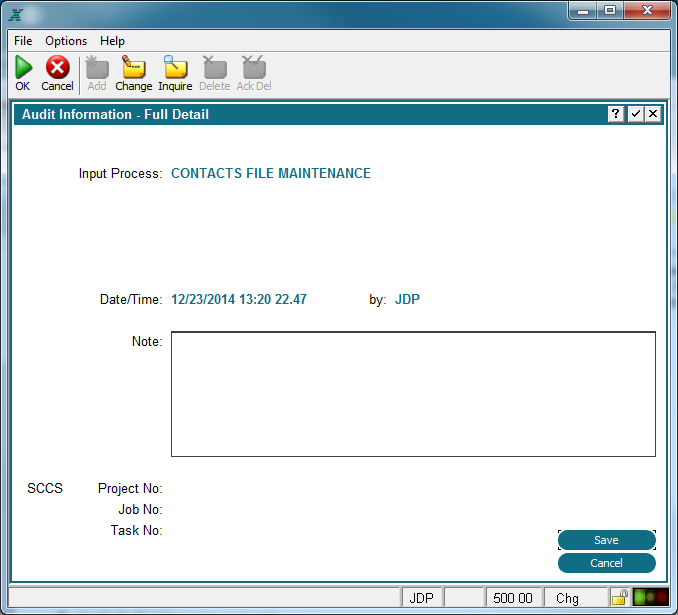
Task: Click the date/time value 12/23/2014 13:20 22.47
Action: [239, 299]
